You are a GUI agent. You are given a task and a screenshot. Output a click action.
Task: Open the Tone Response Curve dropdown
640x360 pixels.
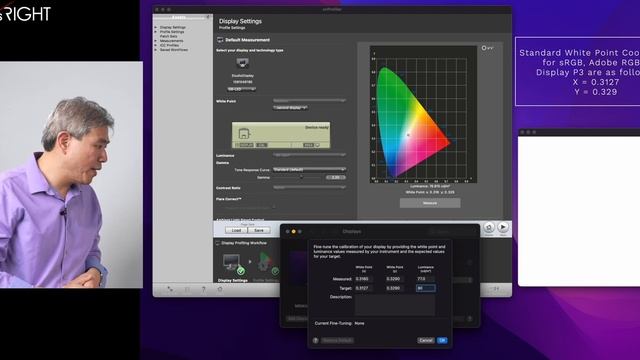309,169
